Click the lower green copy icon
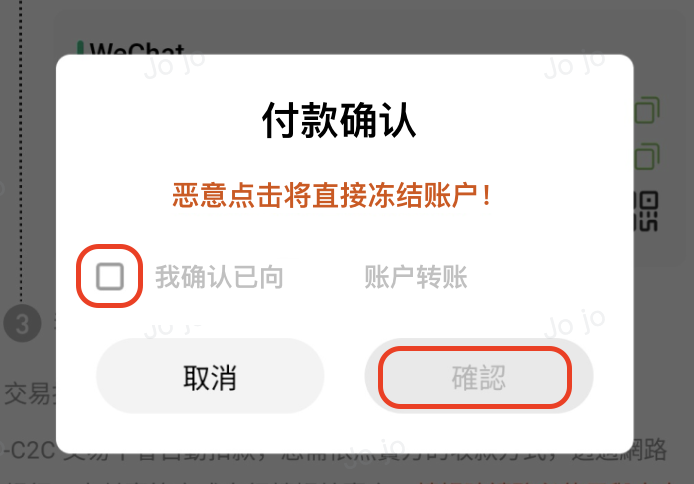The width and height of the screenshot is (694, 484). (647, 156)
